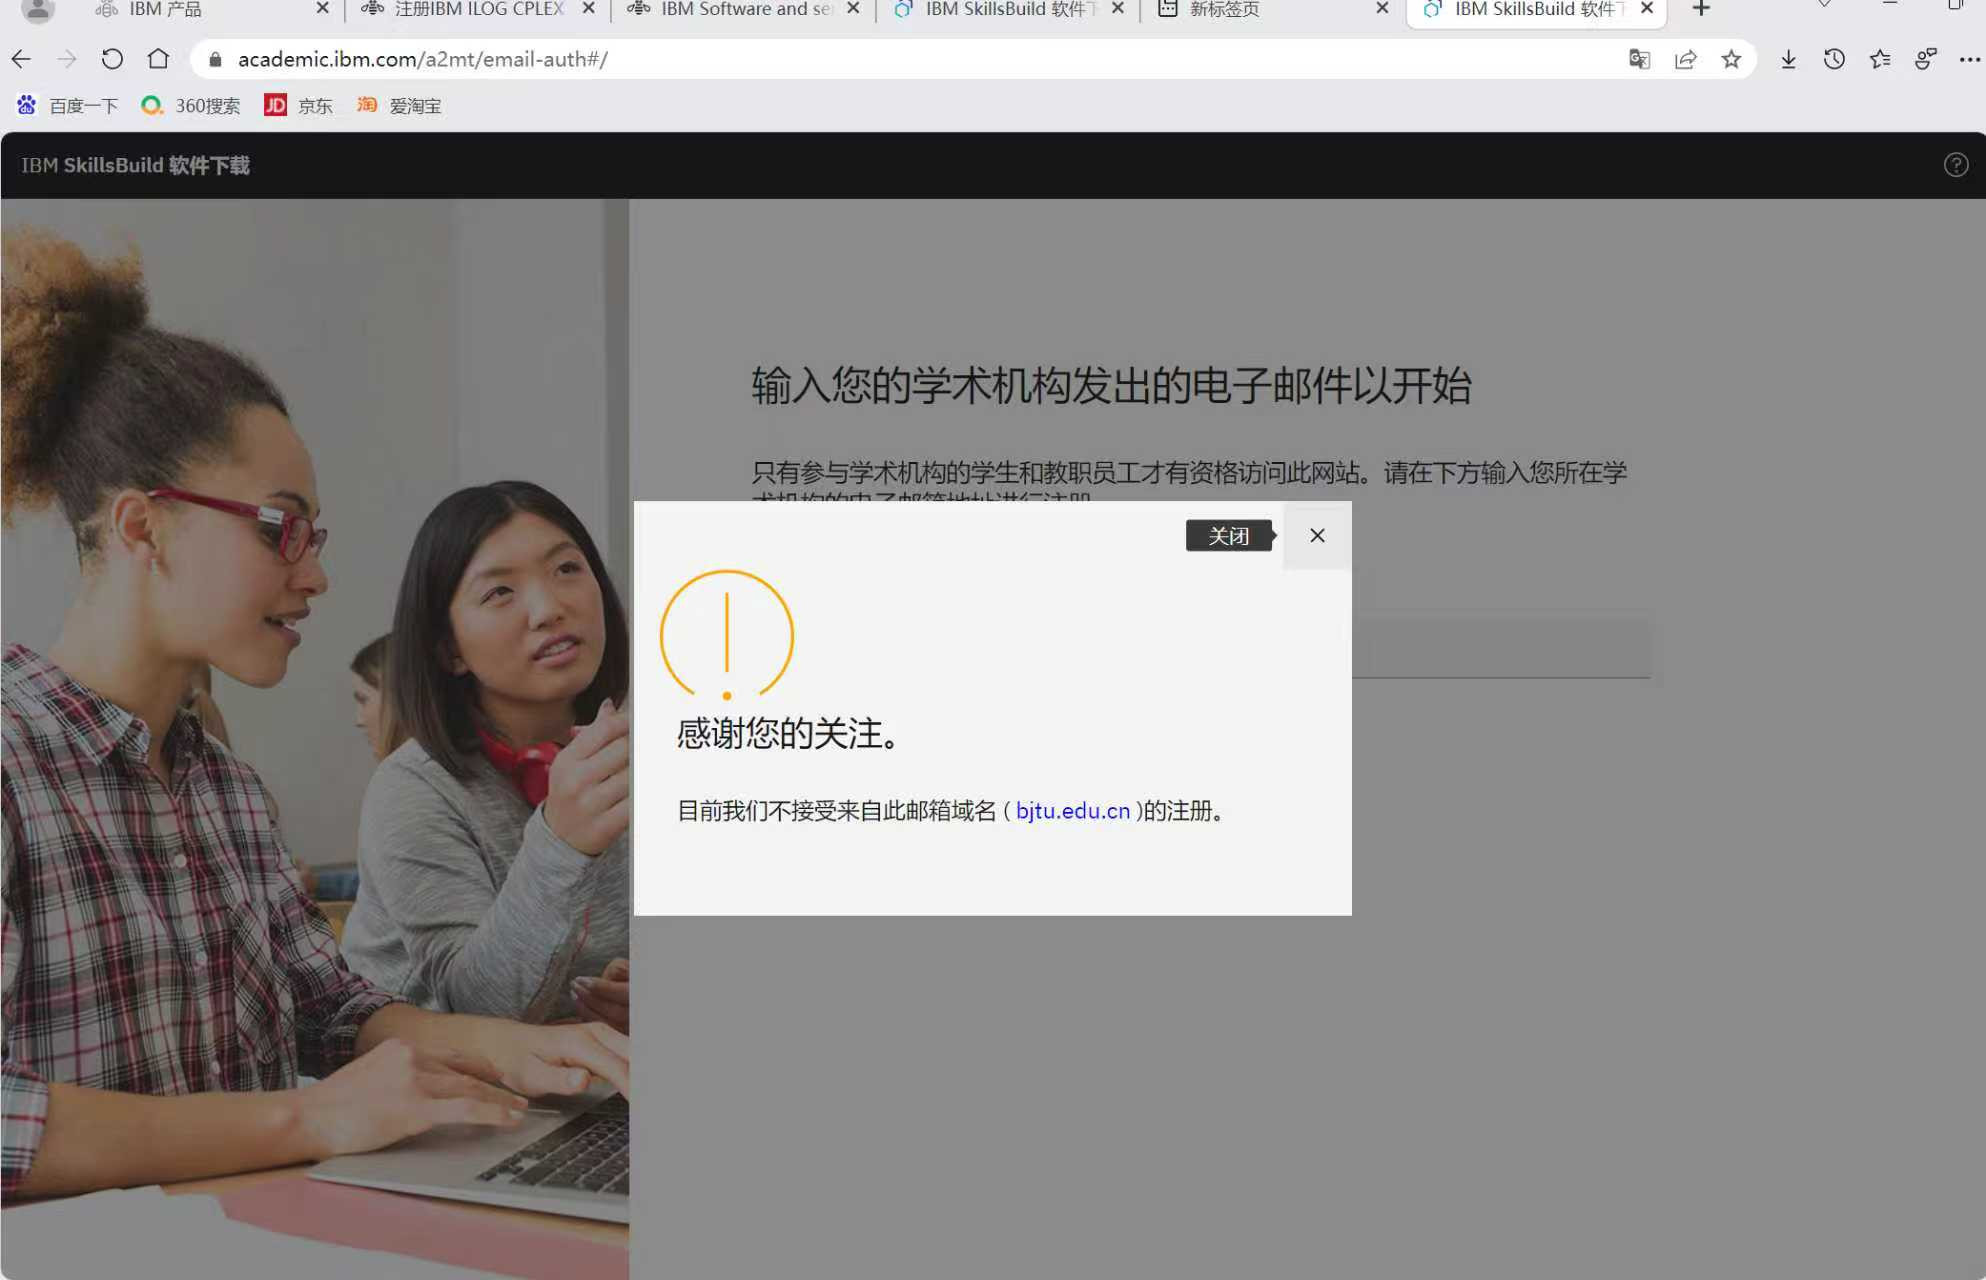The width and height of the screenshot is (1986, 1280).
Task: Click the bjtu.edu.cn domain link
Action: [x=1072, y=811]
